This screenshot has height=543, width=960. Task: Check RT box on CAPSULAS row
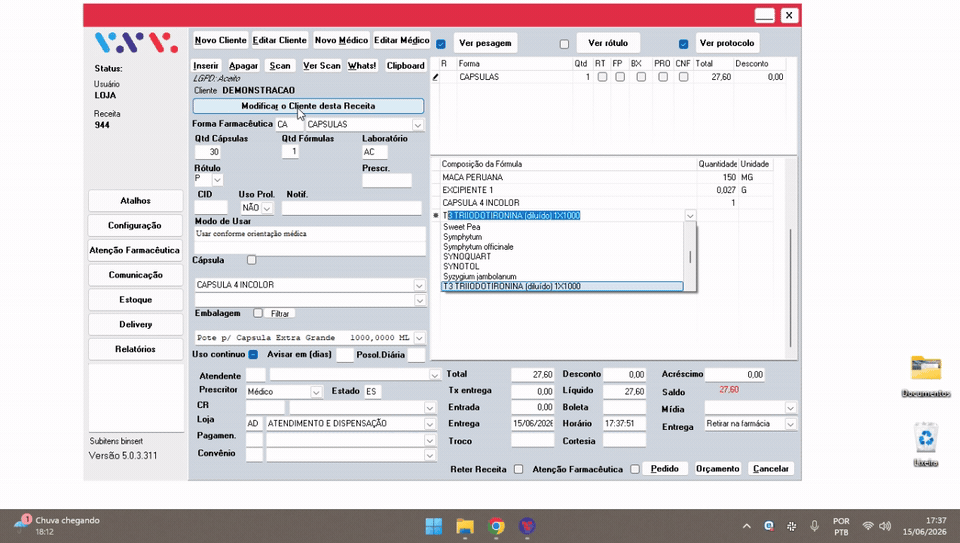tap(602, 77)
